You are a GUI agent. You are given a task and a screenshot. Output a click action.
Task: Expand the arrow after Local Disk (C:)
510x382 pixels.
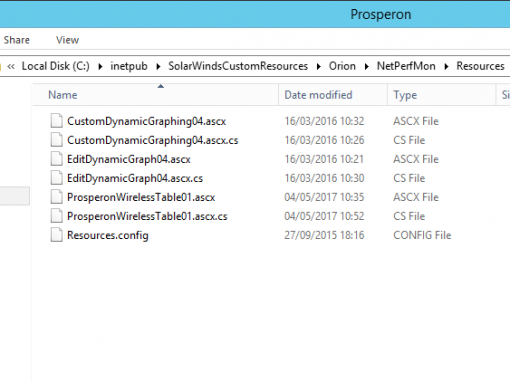(100, 66)
